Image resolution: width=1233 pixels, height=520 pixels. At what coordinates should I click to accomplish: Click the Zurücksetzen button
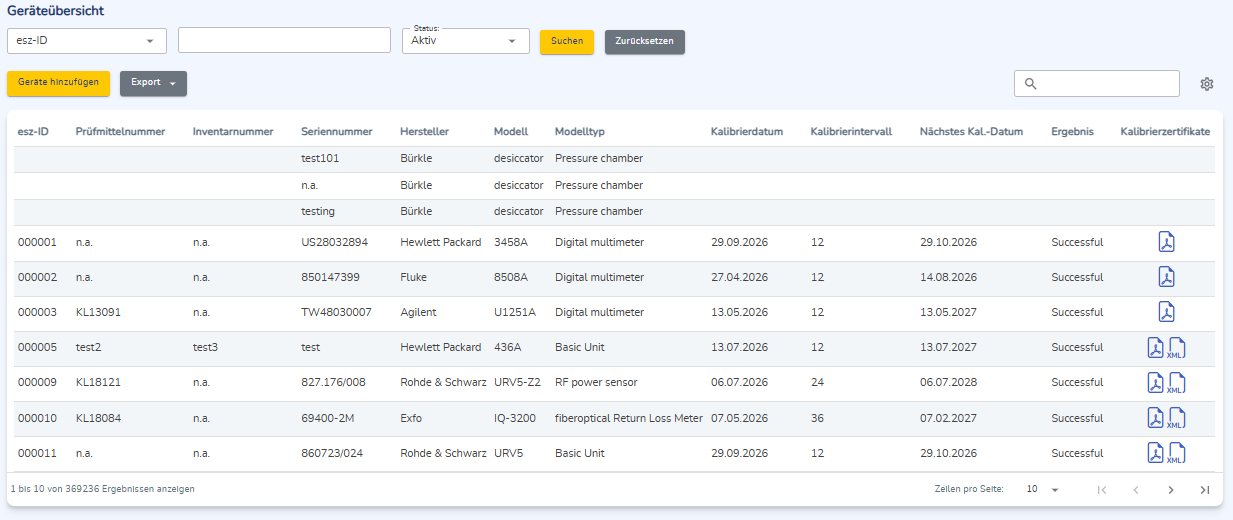click(645, 42)
